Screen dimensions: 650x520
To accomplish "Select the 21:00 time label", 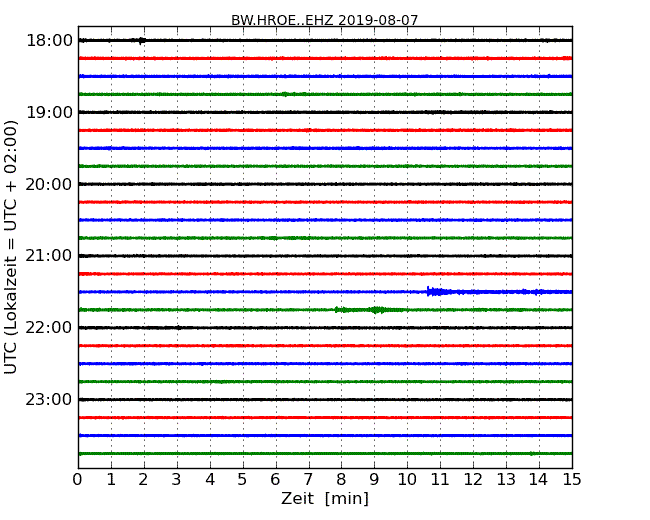I will [49, 256].
